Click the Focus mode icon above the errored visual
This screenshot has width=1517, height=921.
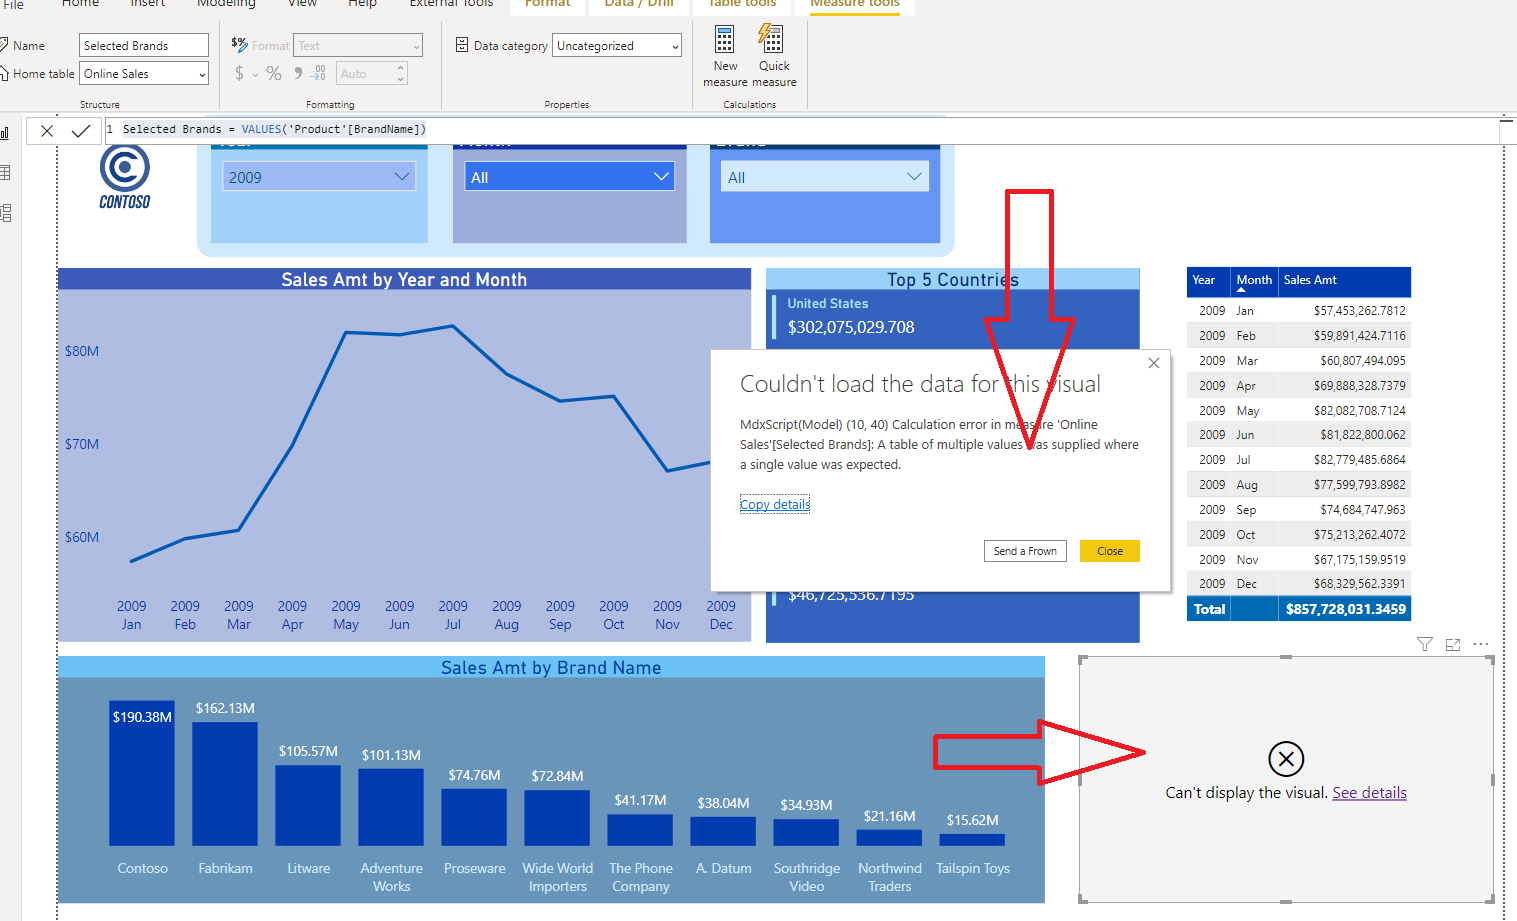click(1453, 644)
